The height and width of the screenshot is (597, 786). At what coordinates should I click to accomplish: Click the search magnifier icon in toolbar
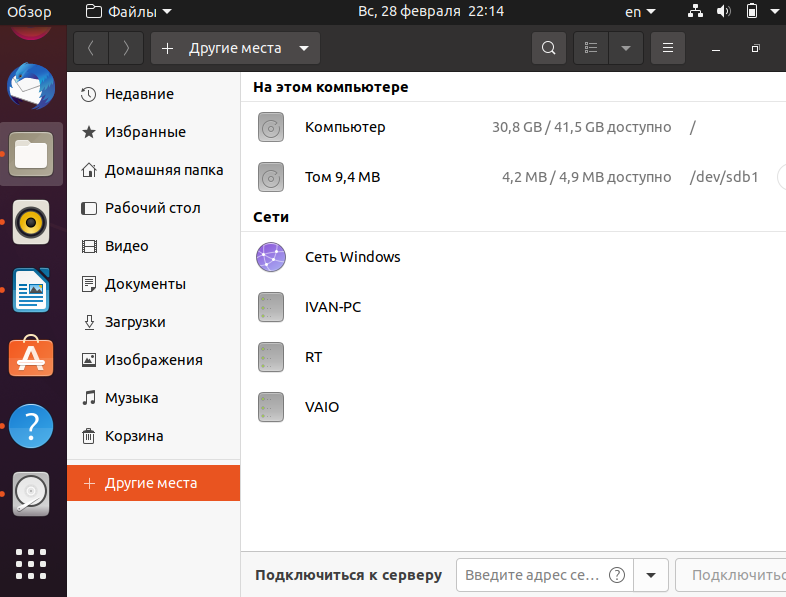[x=548, y=48]
